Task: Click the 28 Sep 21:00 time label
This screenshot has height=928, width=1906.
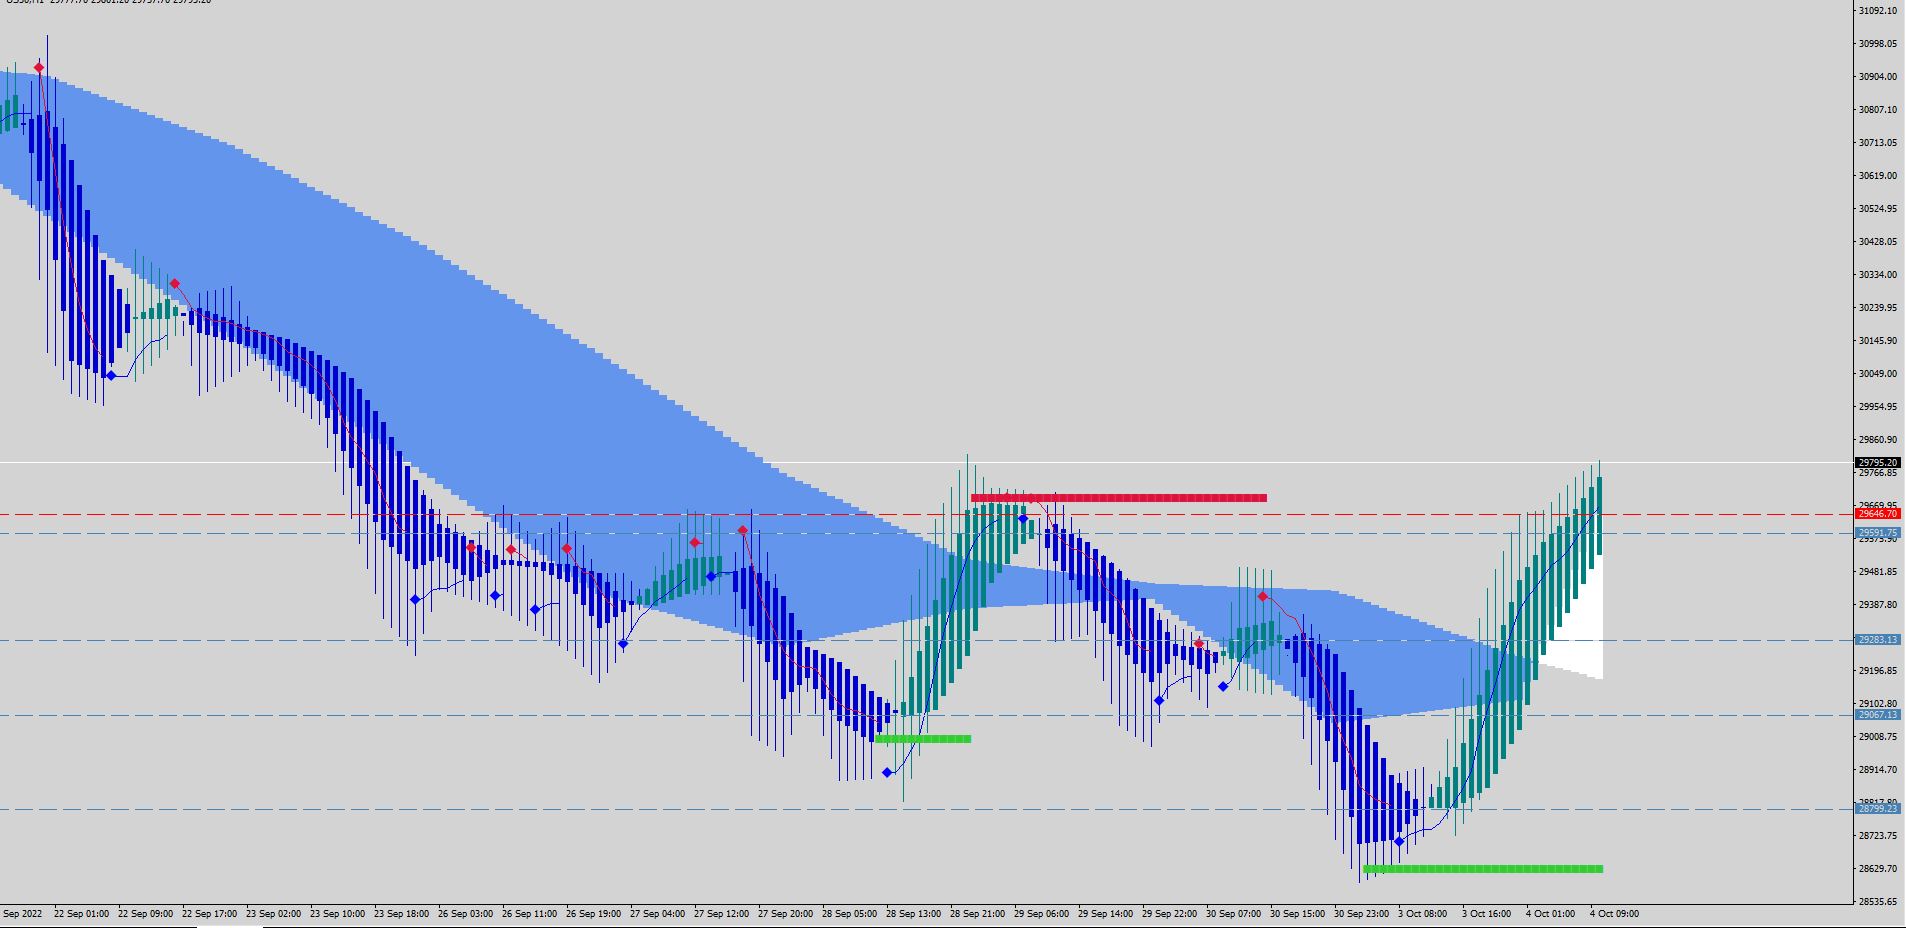Action: [977, 914]
